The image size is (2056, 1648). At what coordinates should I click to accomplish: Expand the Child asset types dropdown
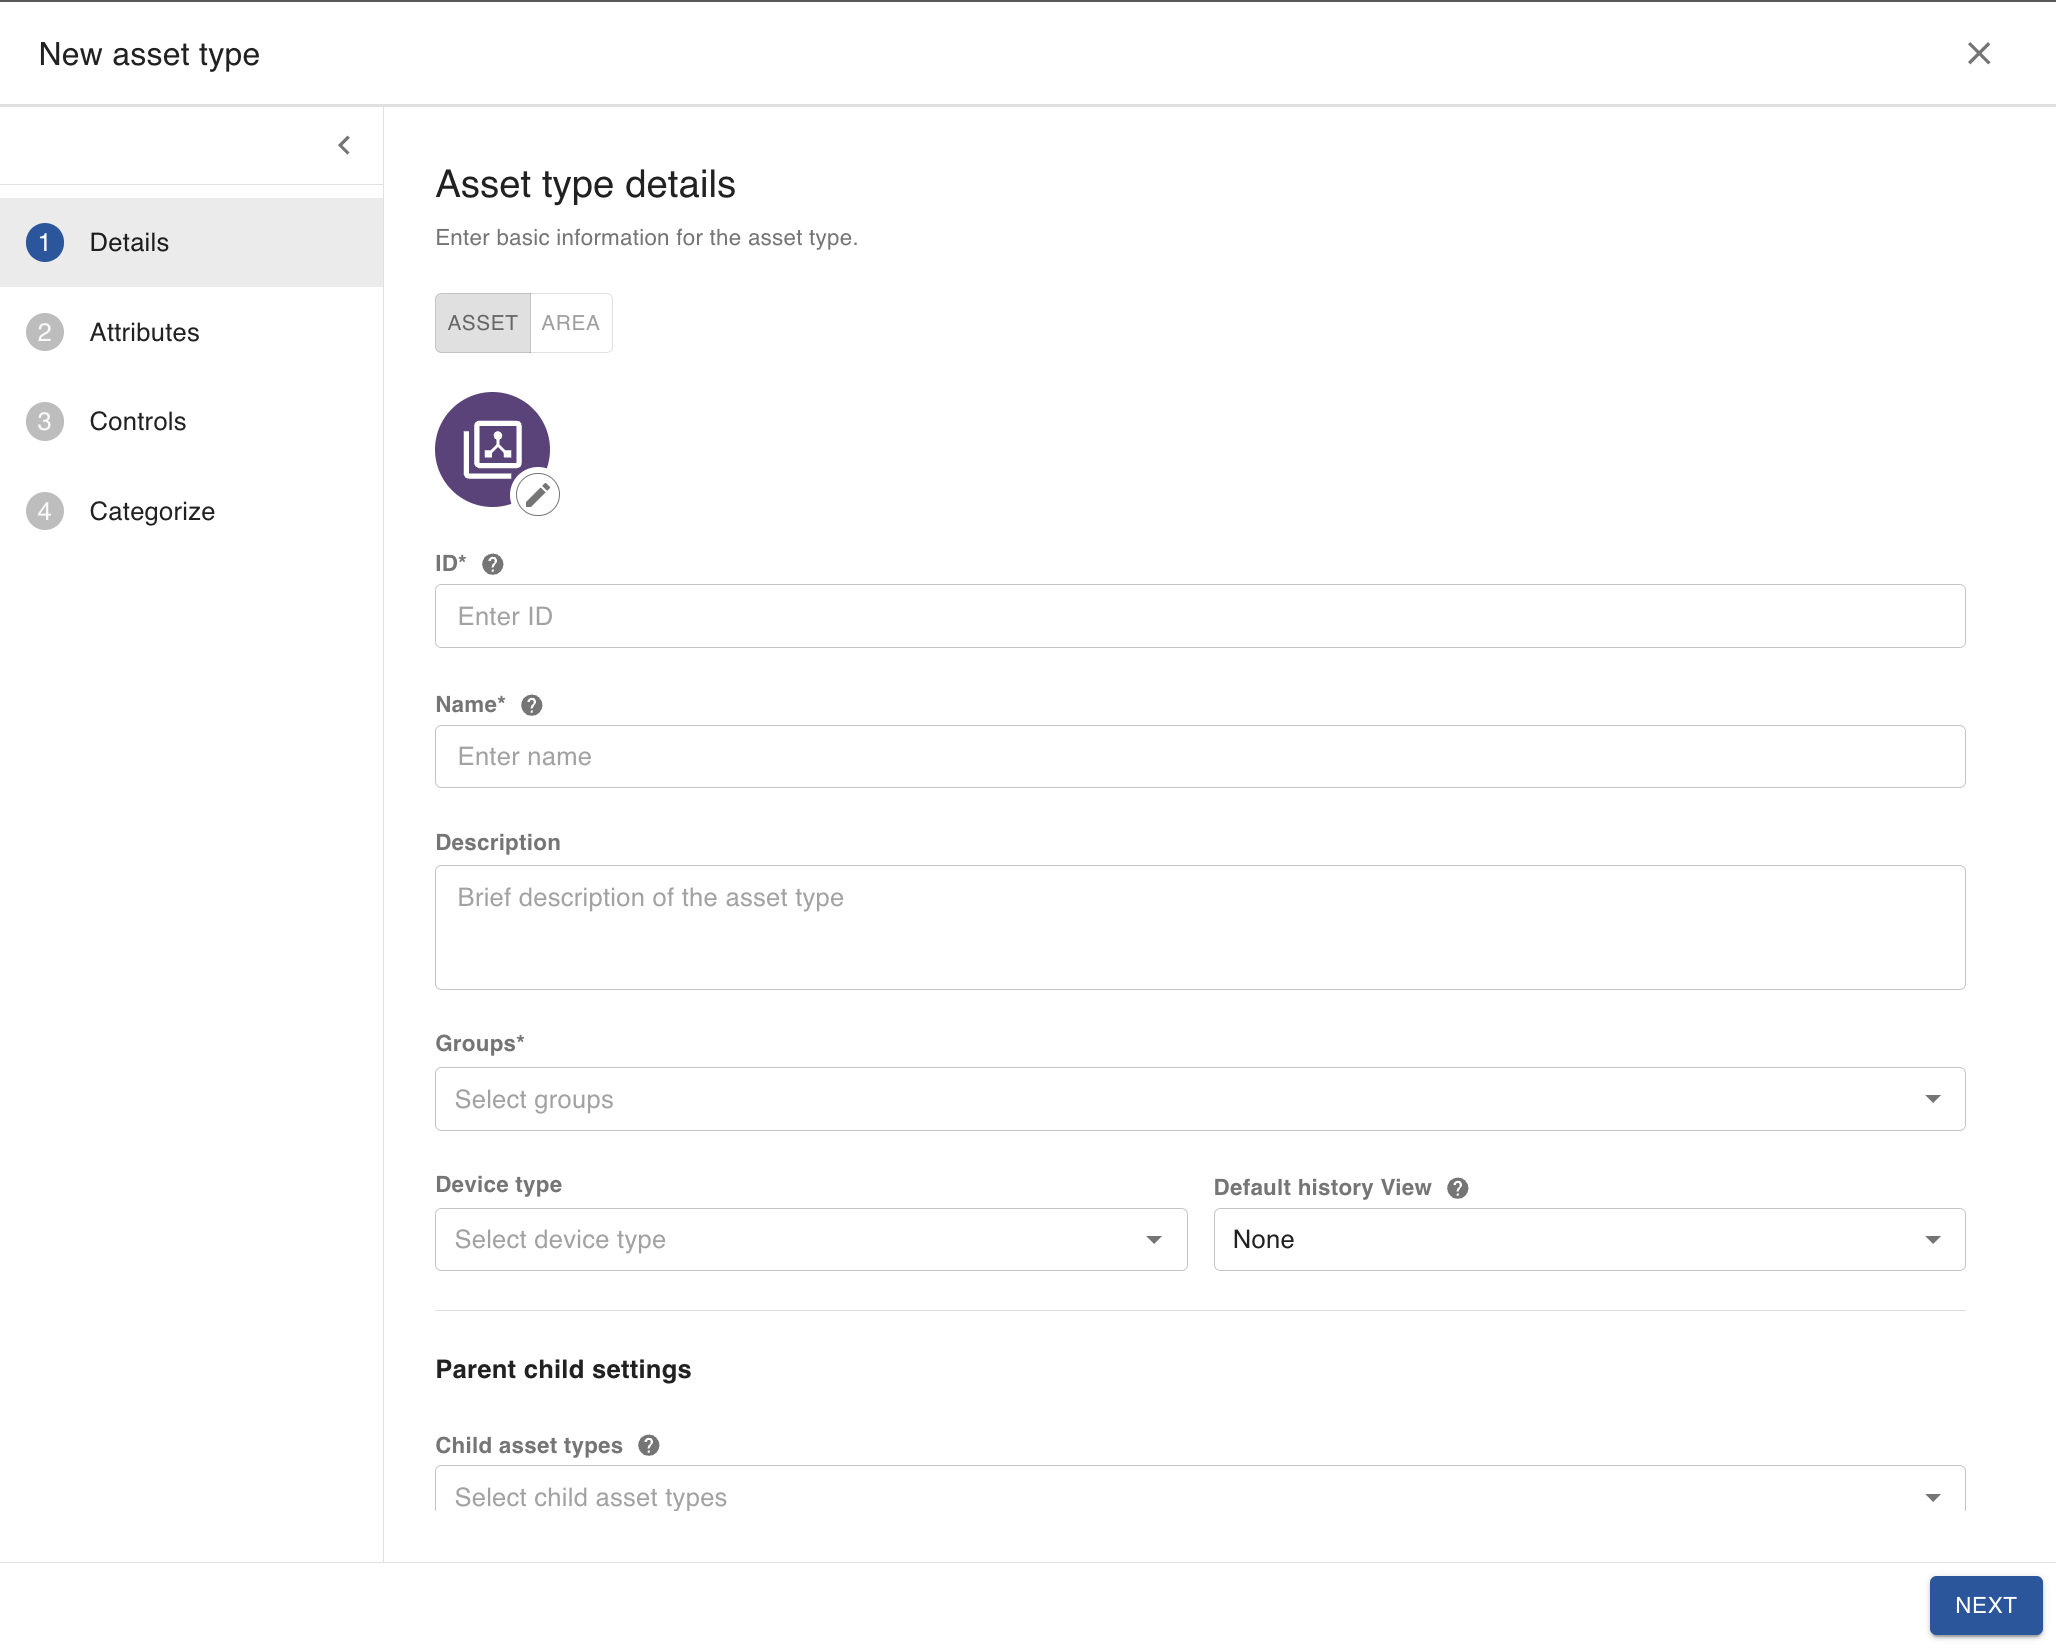click(1199, 1496)
